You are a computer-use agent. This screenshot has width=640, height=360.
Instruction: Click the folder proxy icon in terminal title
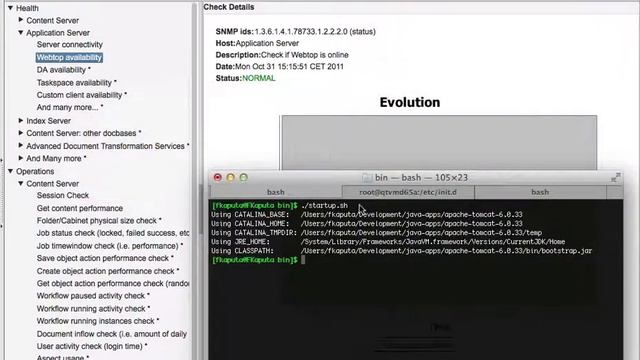click(x=367, y=178)
